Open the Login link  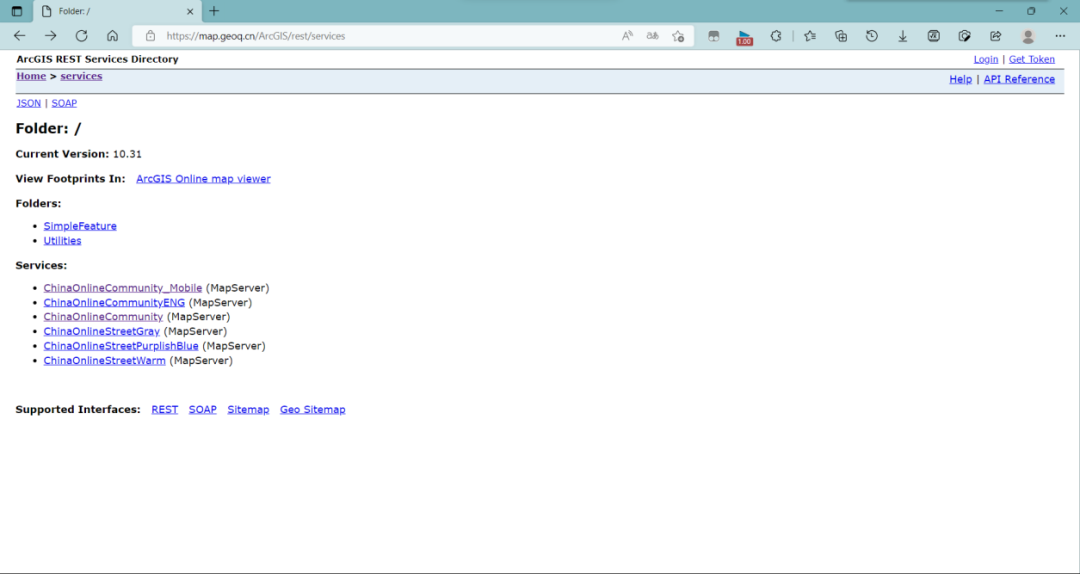(986, 59)
